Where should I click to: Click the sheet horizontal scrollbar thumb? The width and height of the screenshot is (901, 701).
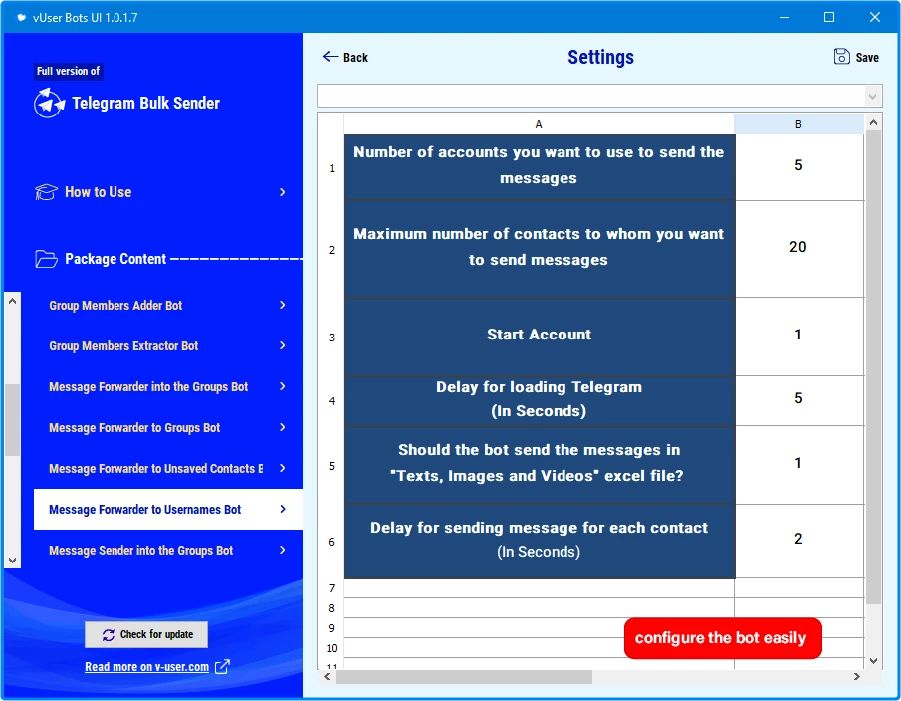[464, 677]
